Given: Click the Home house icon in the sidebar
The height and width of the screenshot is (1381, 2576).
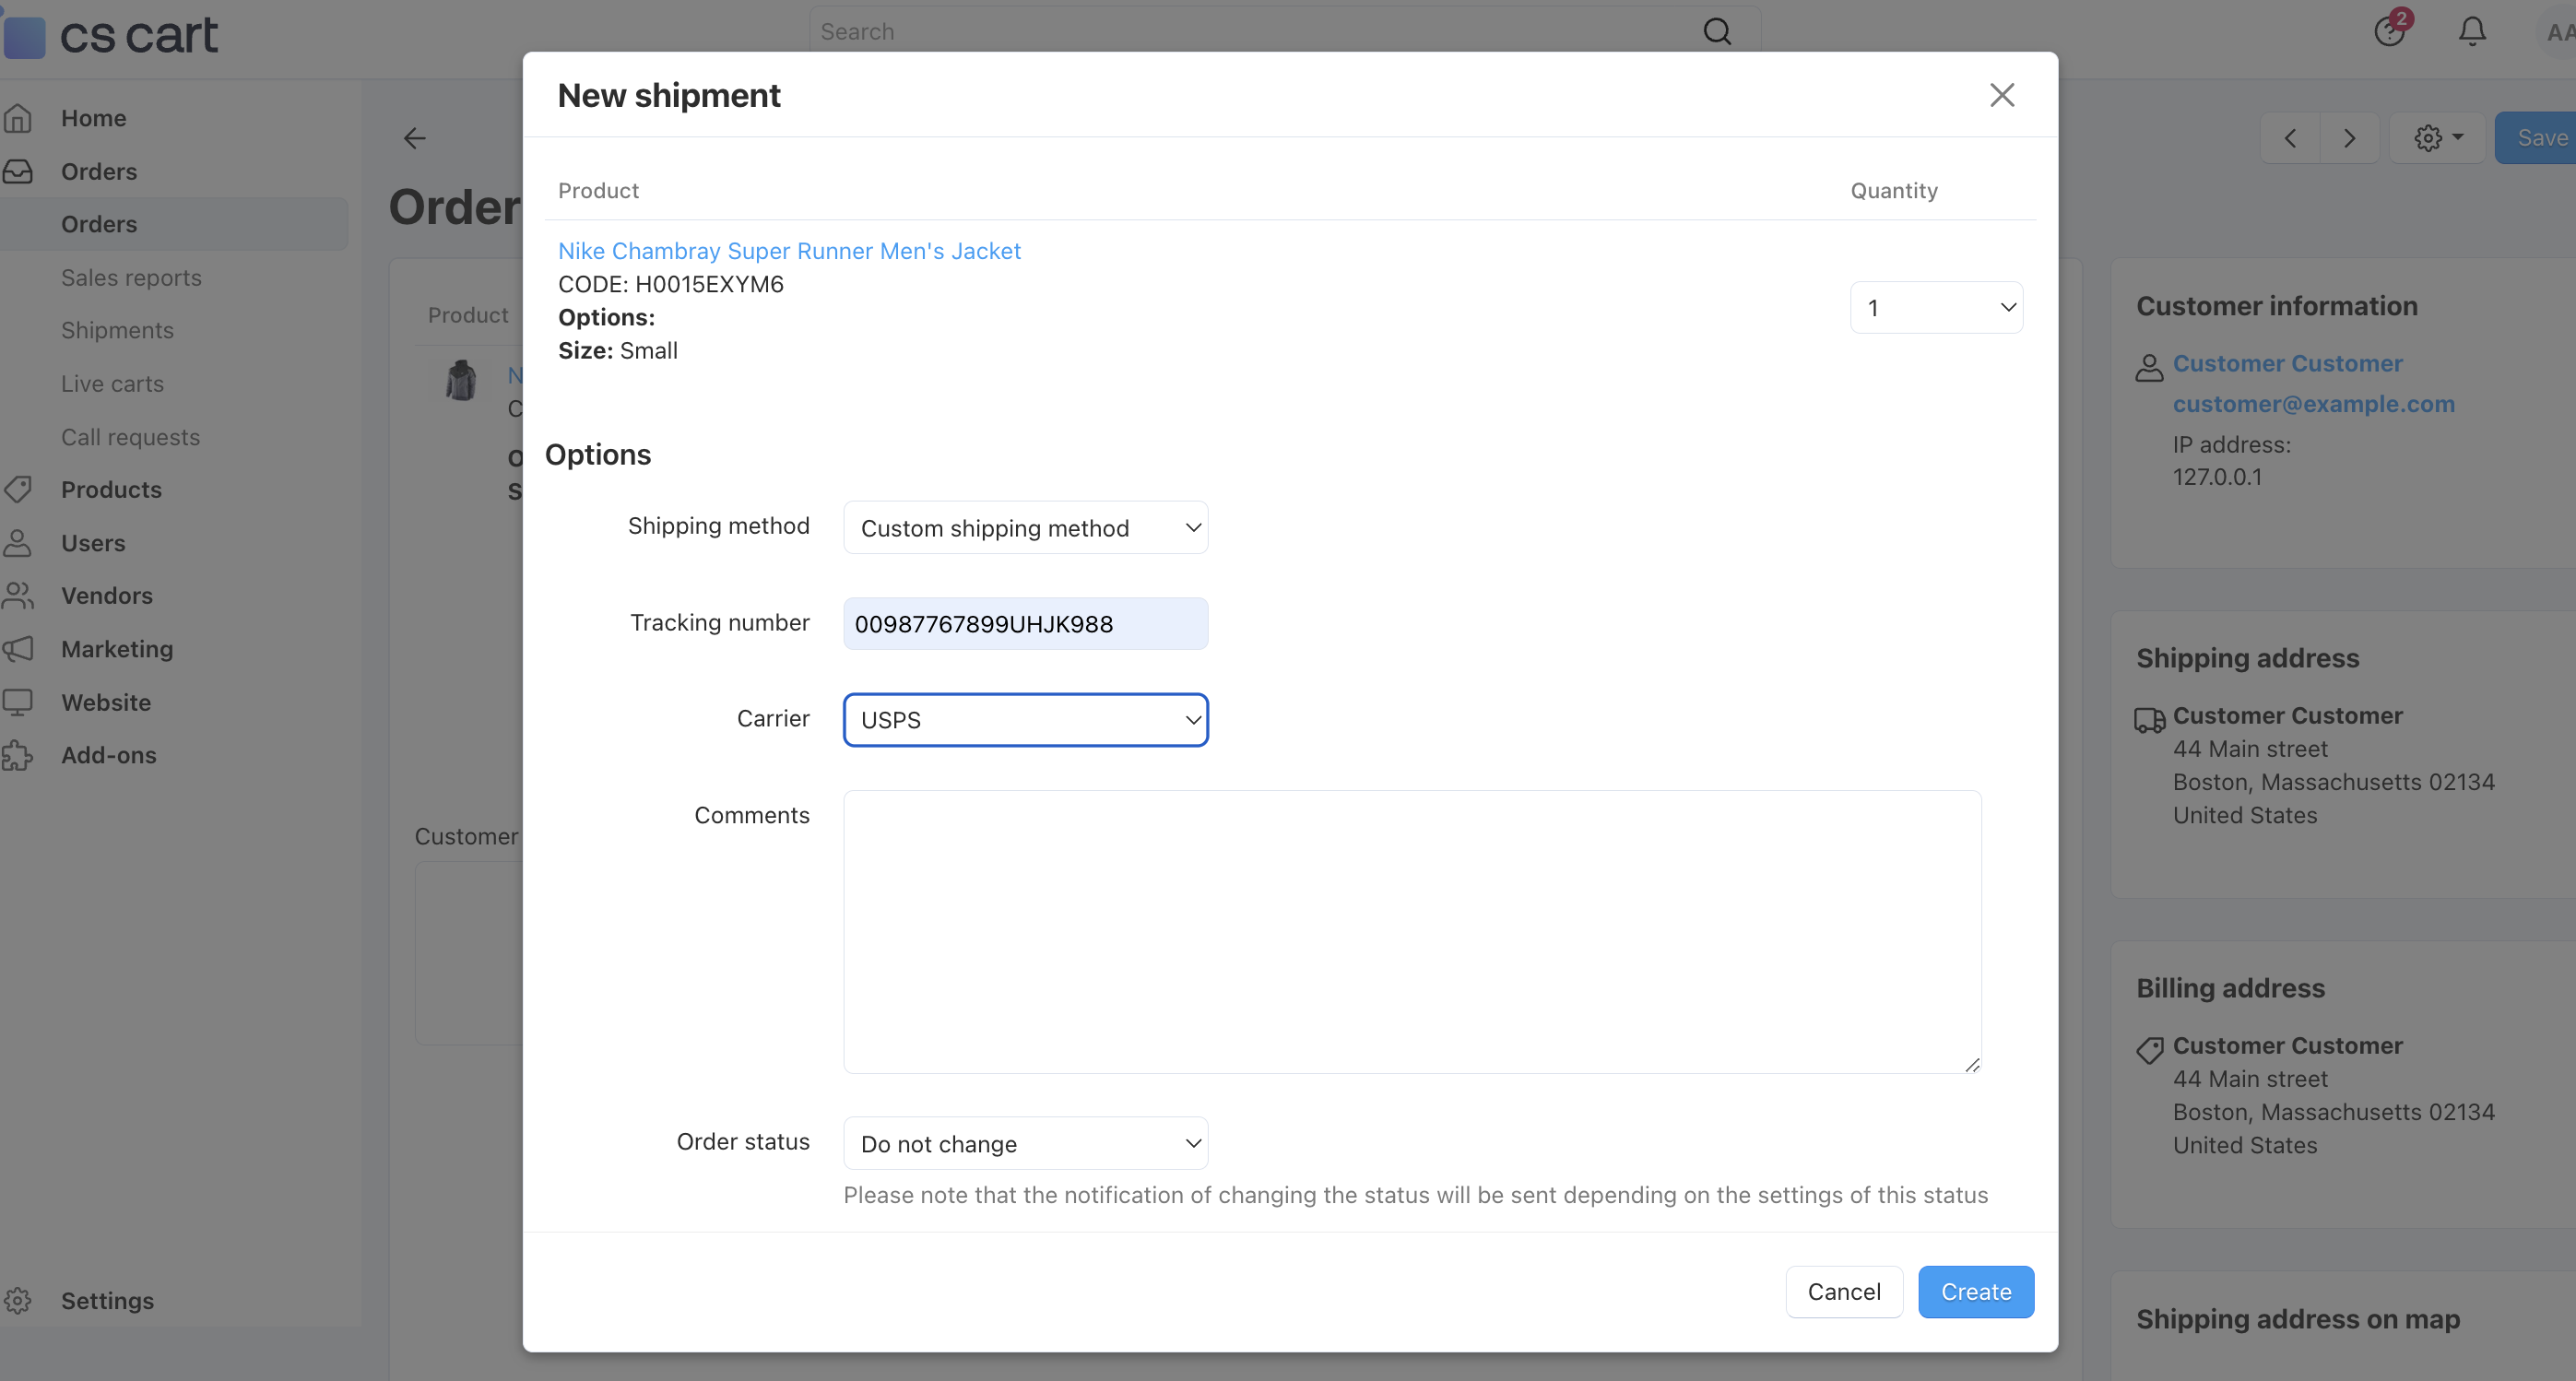Looking at the screenshot, I should pos(18,118).
